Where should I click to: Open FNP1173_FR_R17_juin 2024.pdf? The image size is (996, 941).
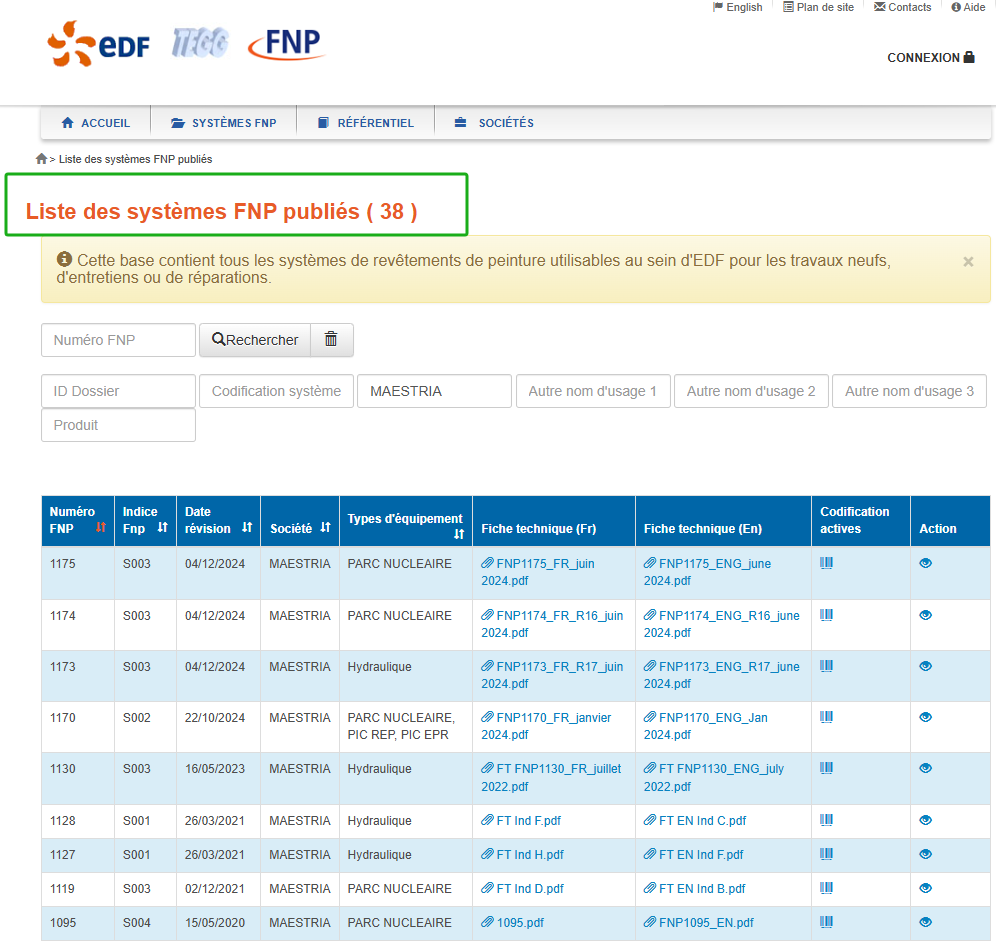[x=552, y=675]
